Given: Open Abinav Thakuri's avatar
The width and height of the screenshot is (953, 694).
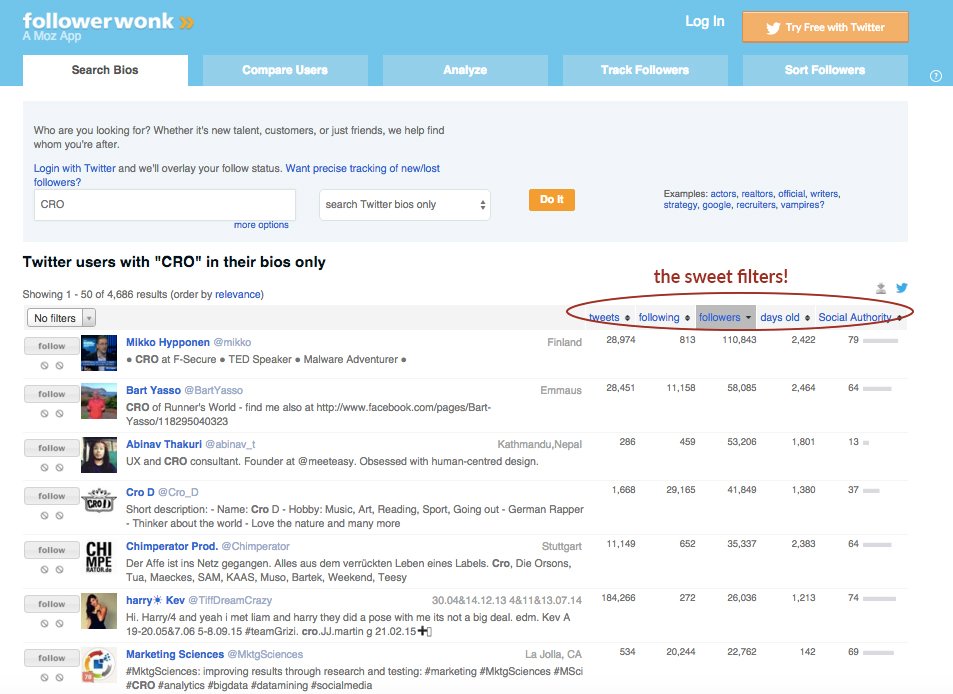Looking at the screenshot, I should 99,455.
